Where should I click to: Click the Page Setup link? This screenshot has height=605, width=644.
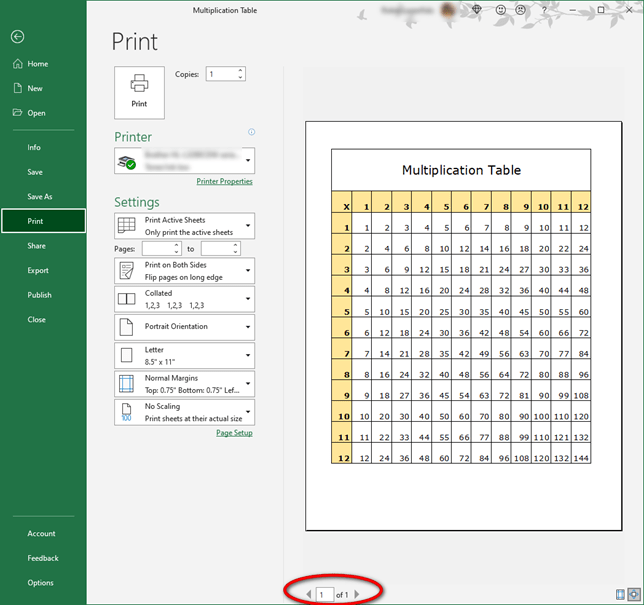[234, 433]
